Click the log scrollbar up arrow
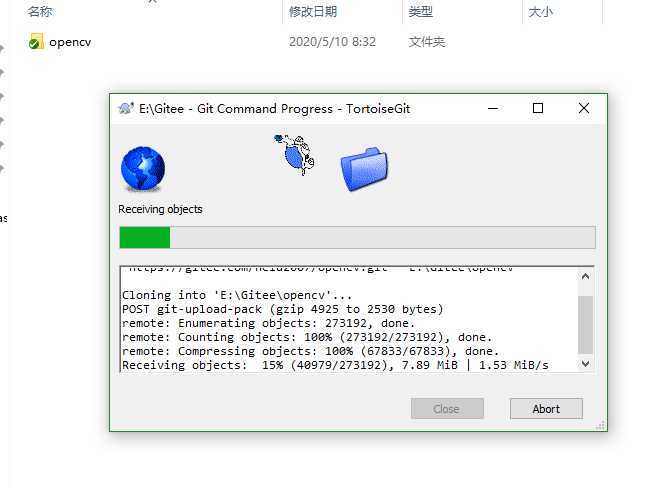 coord(585,277)
